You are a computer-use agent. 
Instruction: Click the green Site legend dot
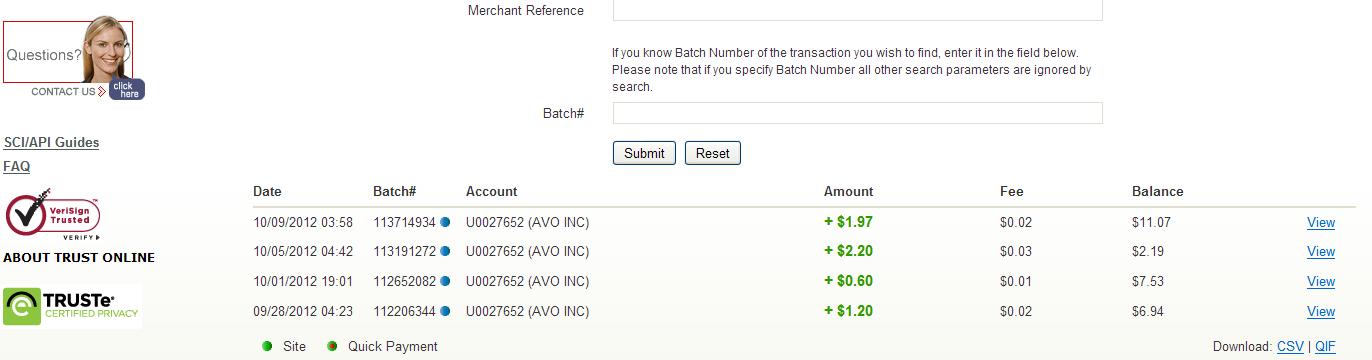tap(267, 346)
